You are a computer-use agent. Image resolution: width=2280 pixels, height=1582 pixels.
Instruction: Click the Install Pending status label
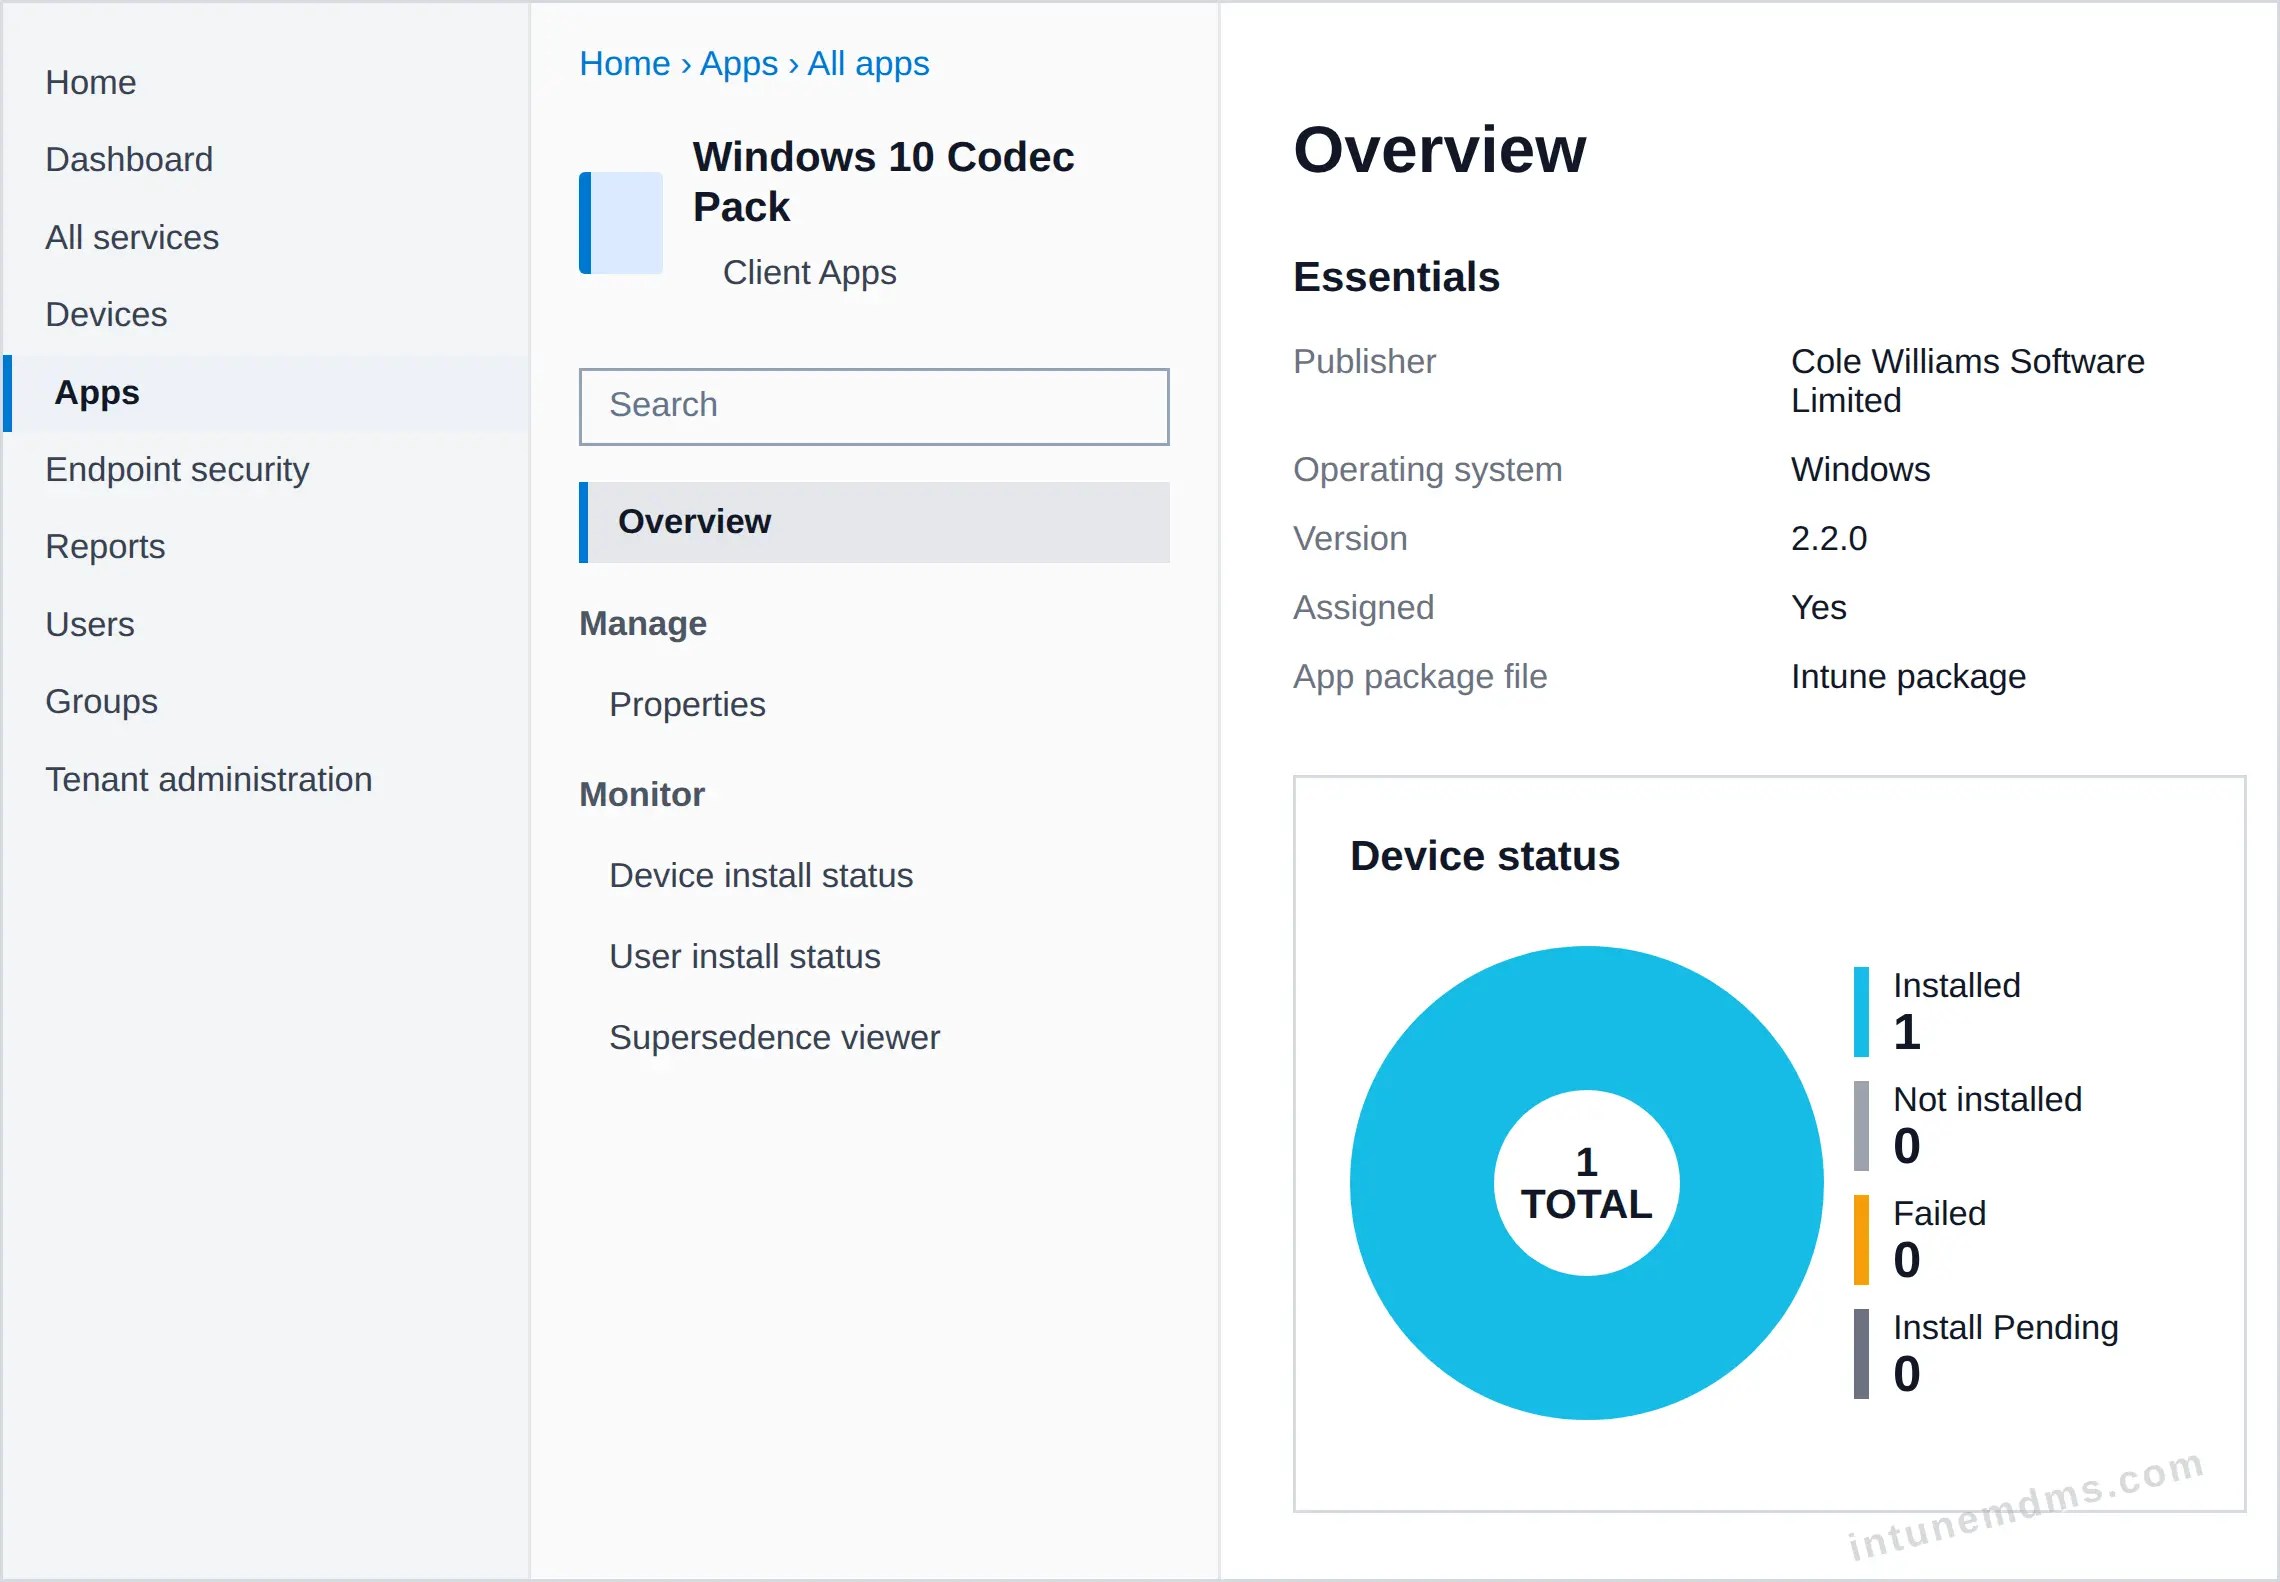pyautogui.click(x=2006, y=1327)
